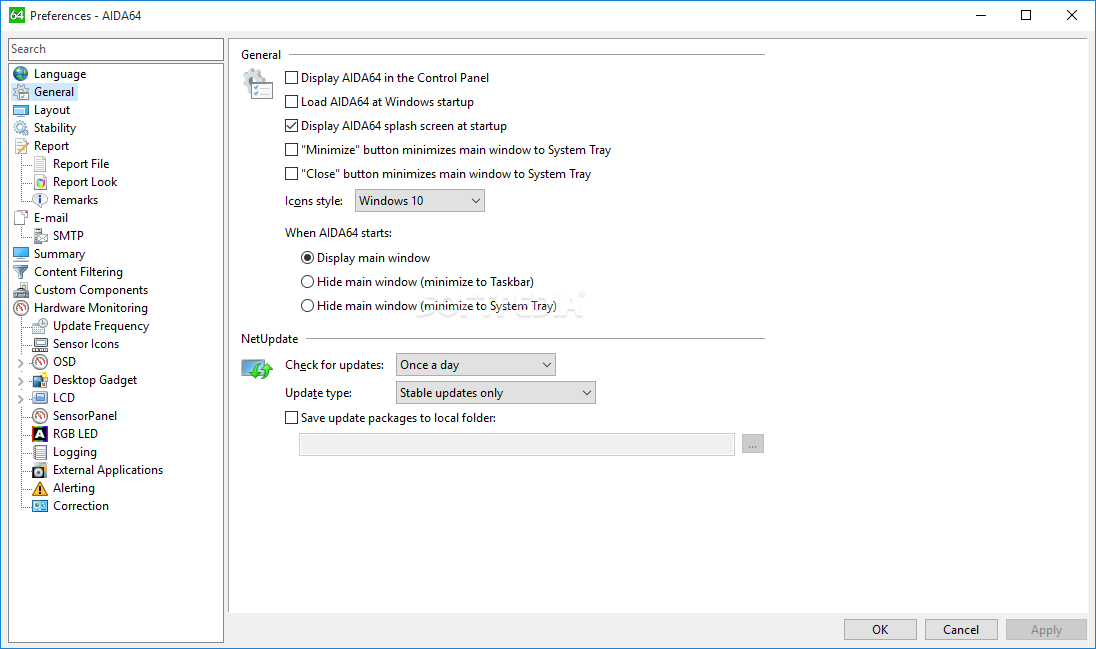Click the Sensor Icons icon
This screenshot has width=1096, height=649.
click(x=40, y=344)
